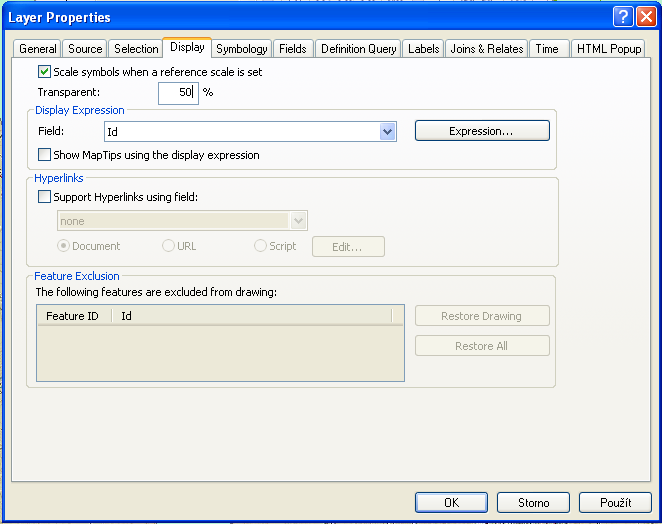Select the Script radio button
662x524 pixels.
(x=260, y=246)
